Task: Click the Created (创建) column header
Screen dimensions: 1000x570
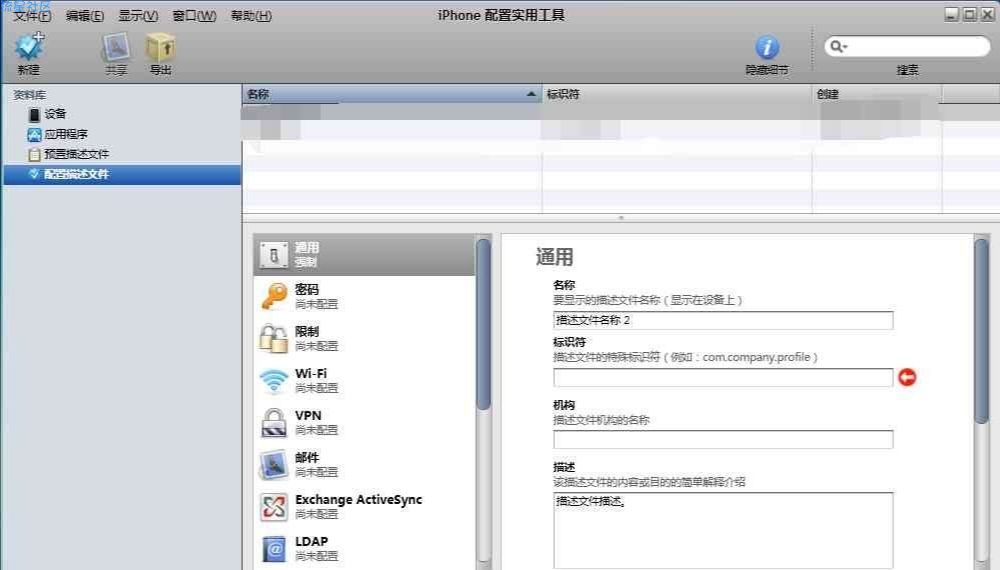Action: coord(877,94)
